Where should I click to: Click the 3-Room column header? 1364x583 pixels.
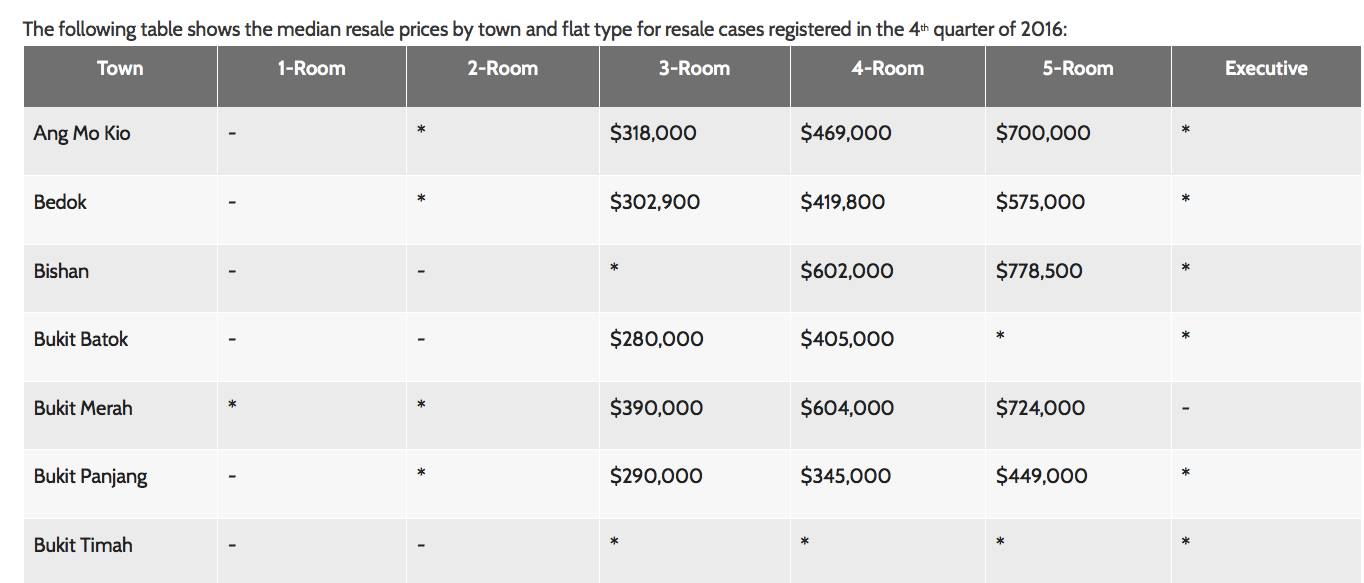click(x=694, y=69)
